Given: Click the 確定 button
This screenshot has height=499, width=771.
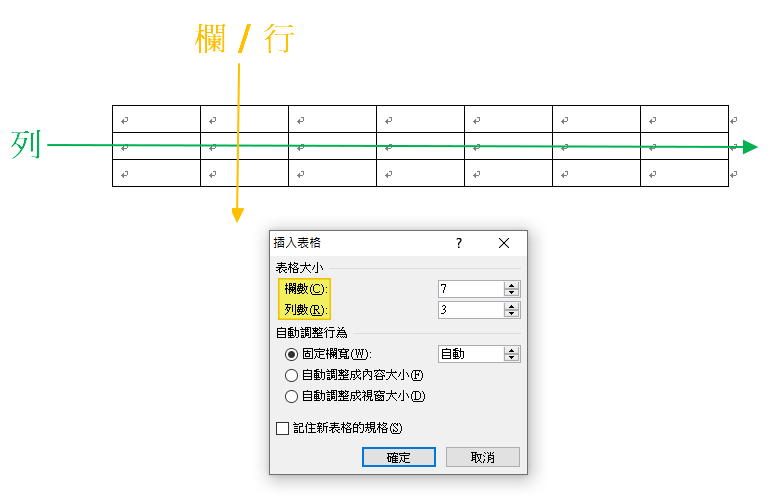Looking at the screenshot, I should [x=399, y=457].
